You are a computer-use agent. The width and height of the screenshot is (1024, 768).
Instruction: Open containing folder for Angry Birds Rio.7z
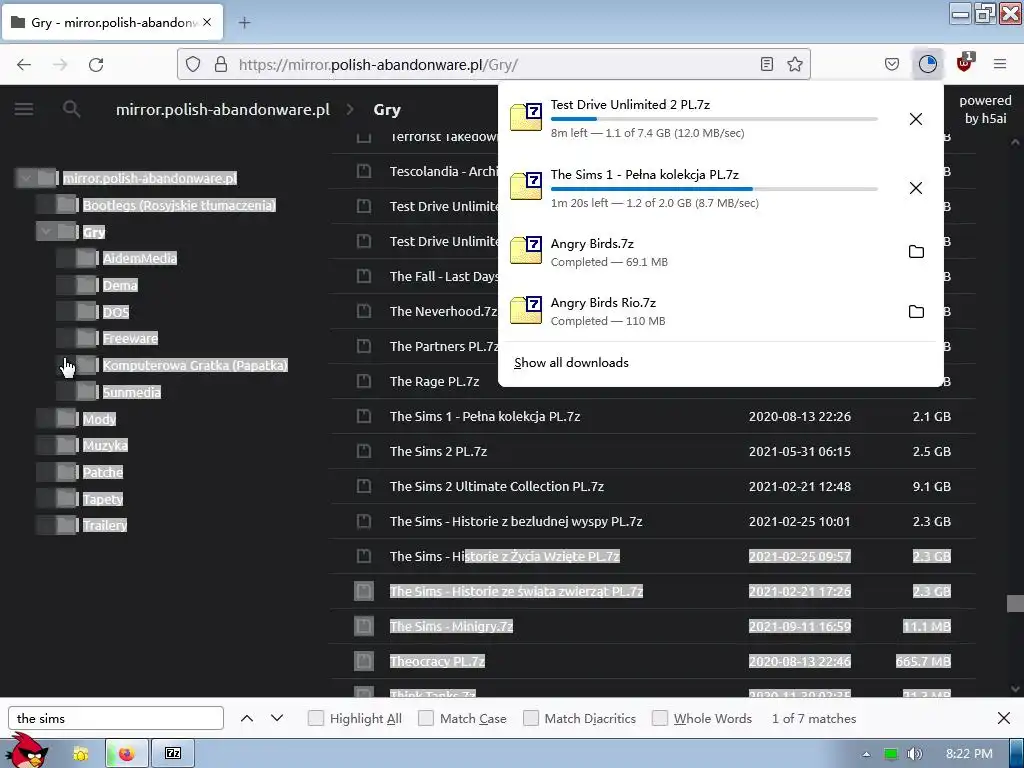(916, 312)
